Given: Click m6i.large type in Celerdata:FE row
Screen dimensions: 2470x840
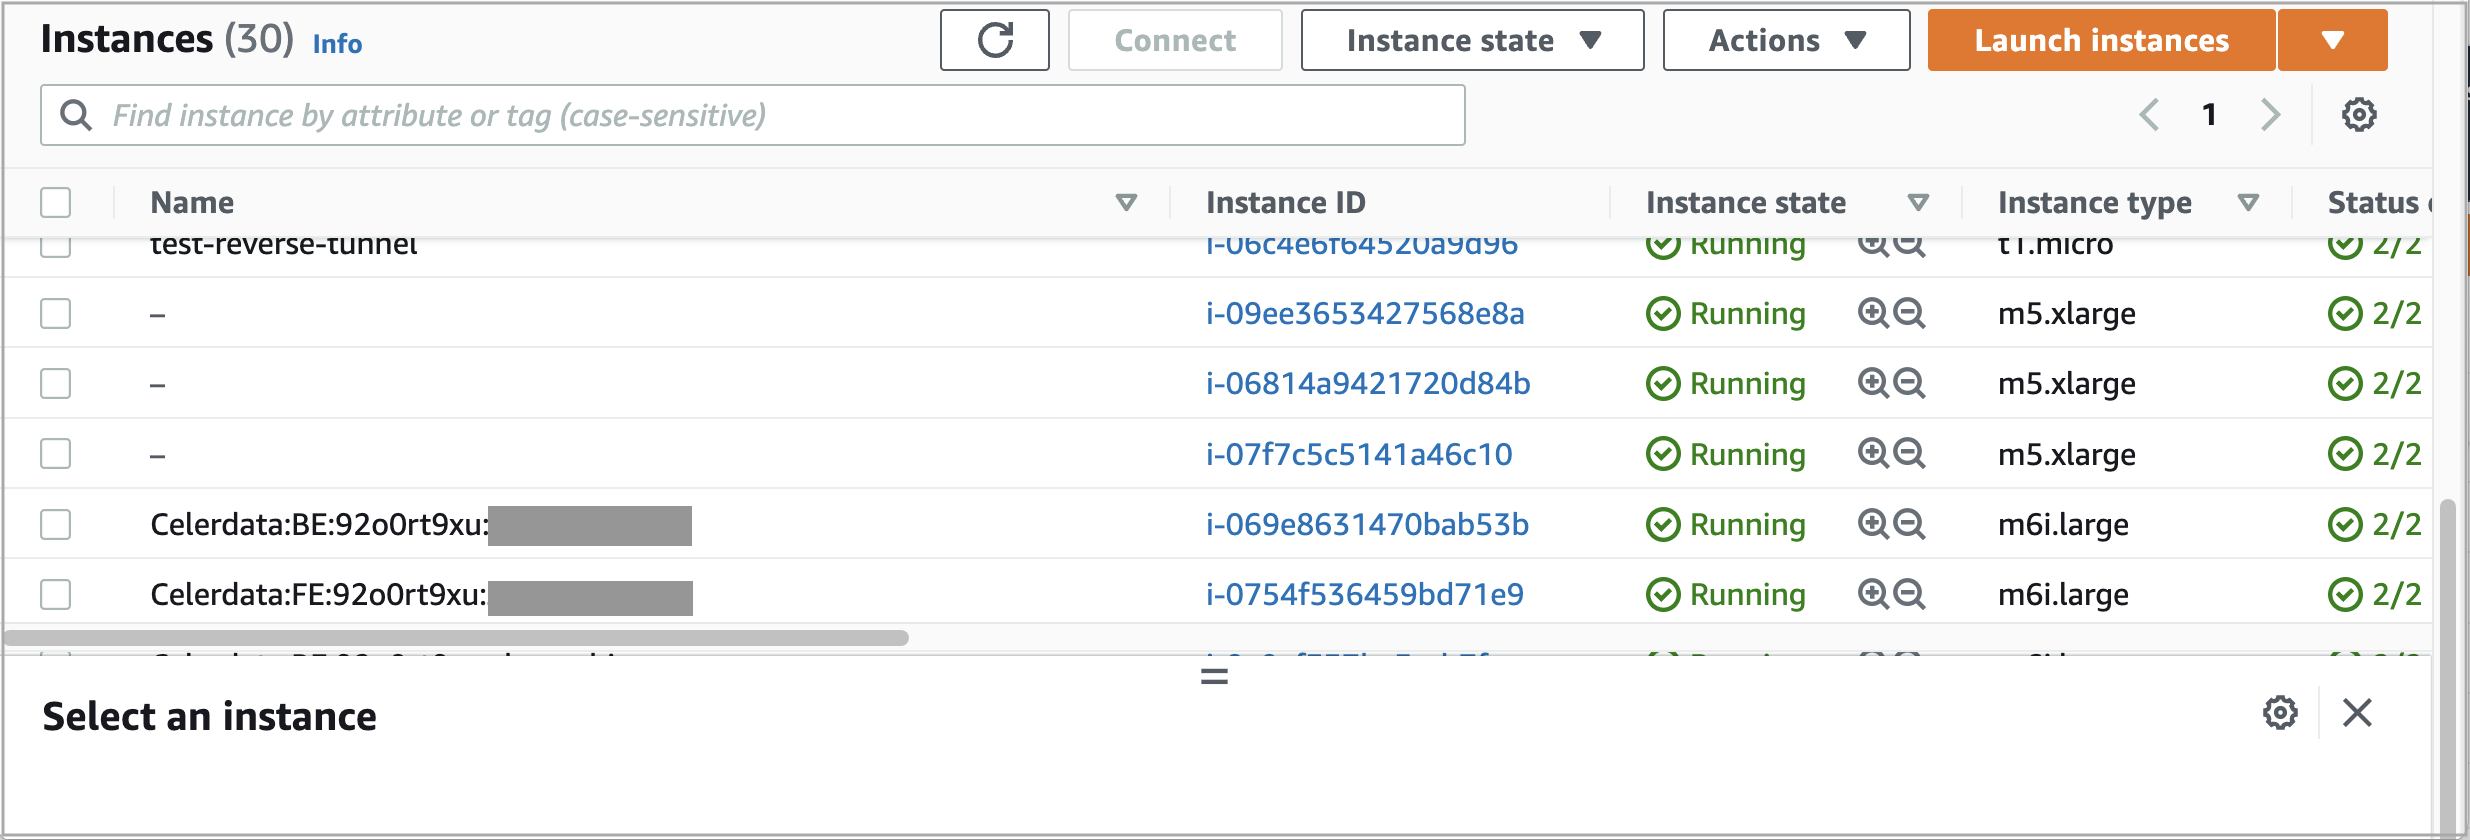Looking at the screenshot, I should [x=2063, y=595].
